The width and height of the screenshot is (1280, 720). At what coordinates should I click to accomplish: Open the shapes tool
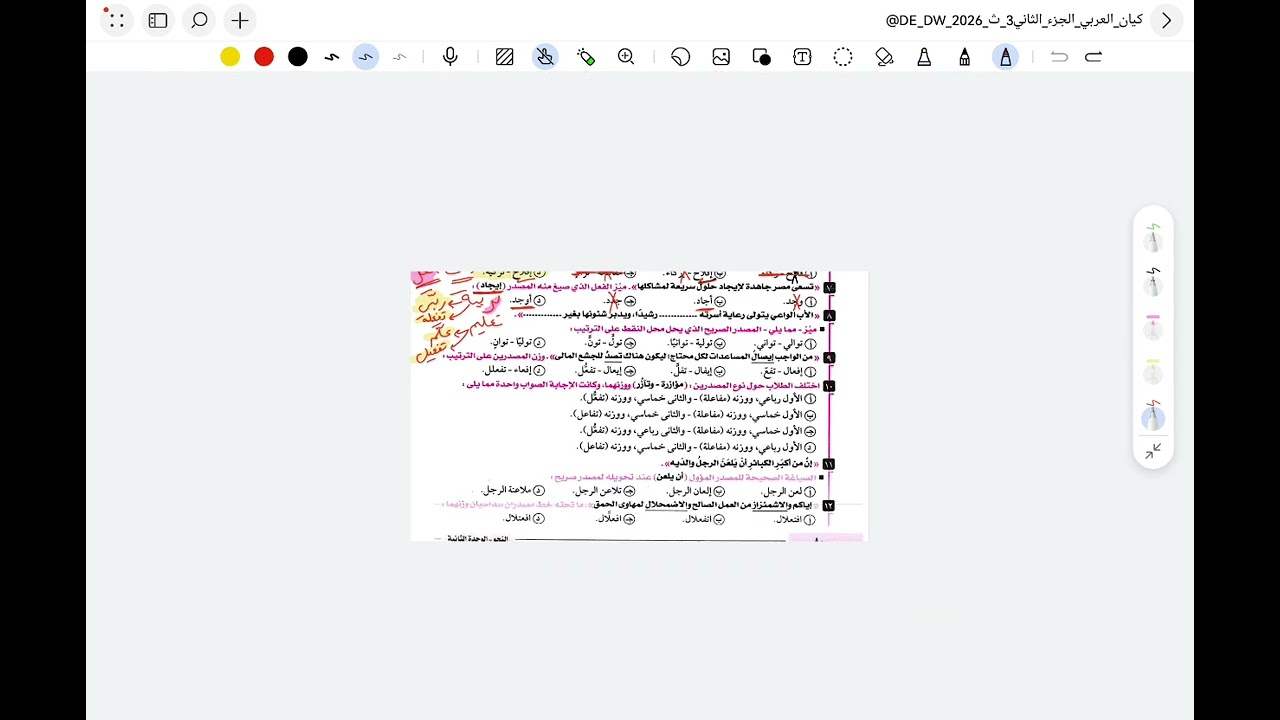coord(761,57)
